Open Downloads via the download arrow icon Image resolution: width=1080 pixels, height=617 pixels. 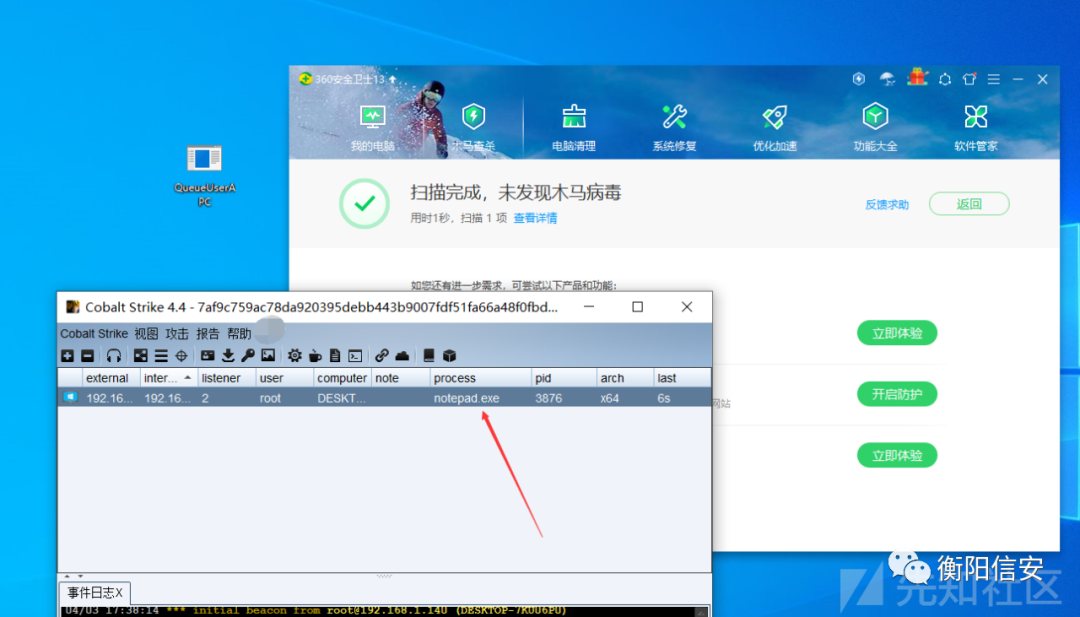[x=228, y=355]
